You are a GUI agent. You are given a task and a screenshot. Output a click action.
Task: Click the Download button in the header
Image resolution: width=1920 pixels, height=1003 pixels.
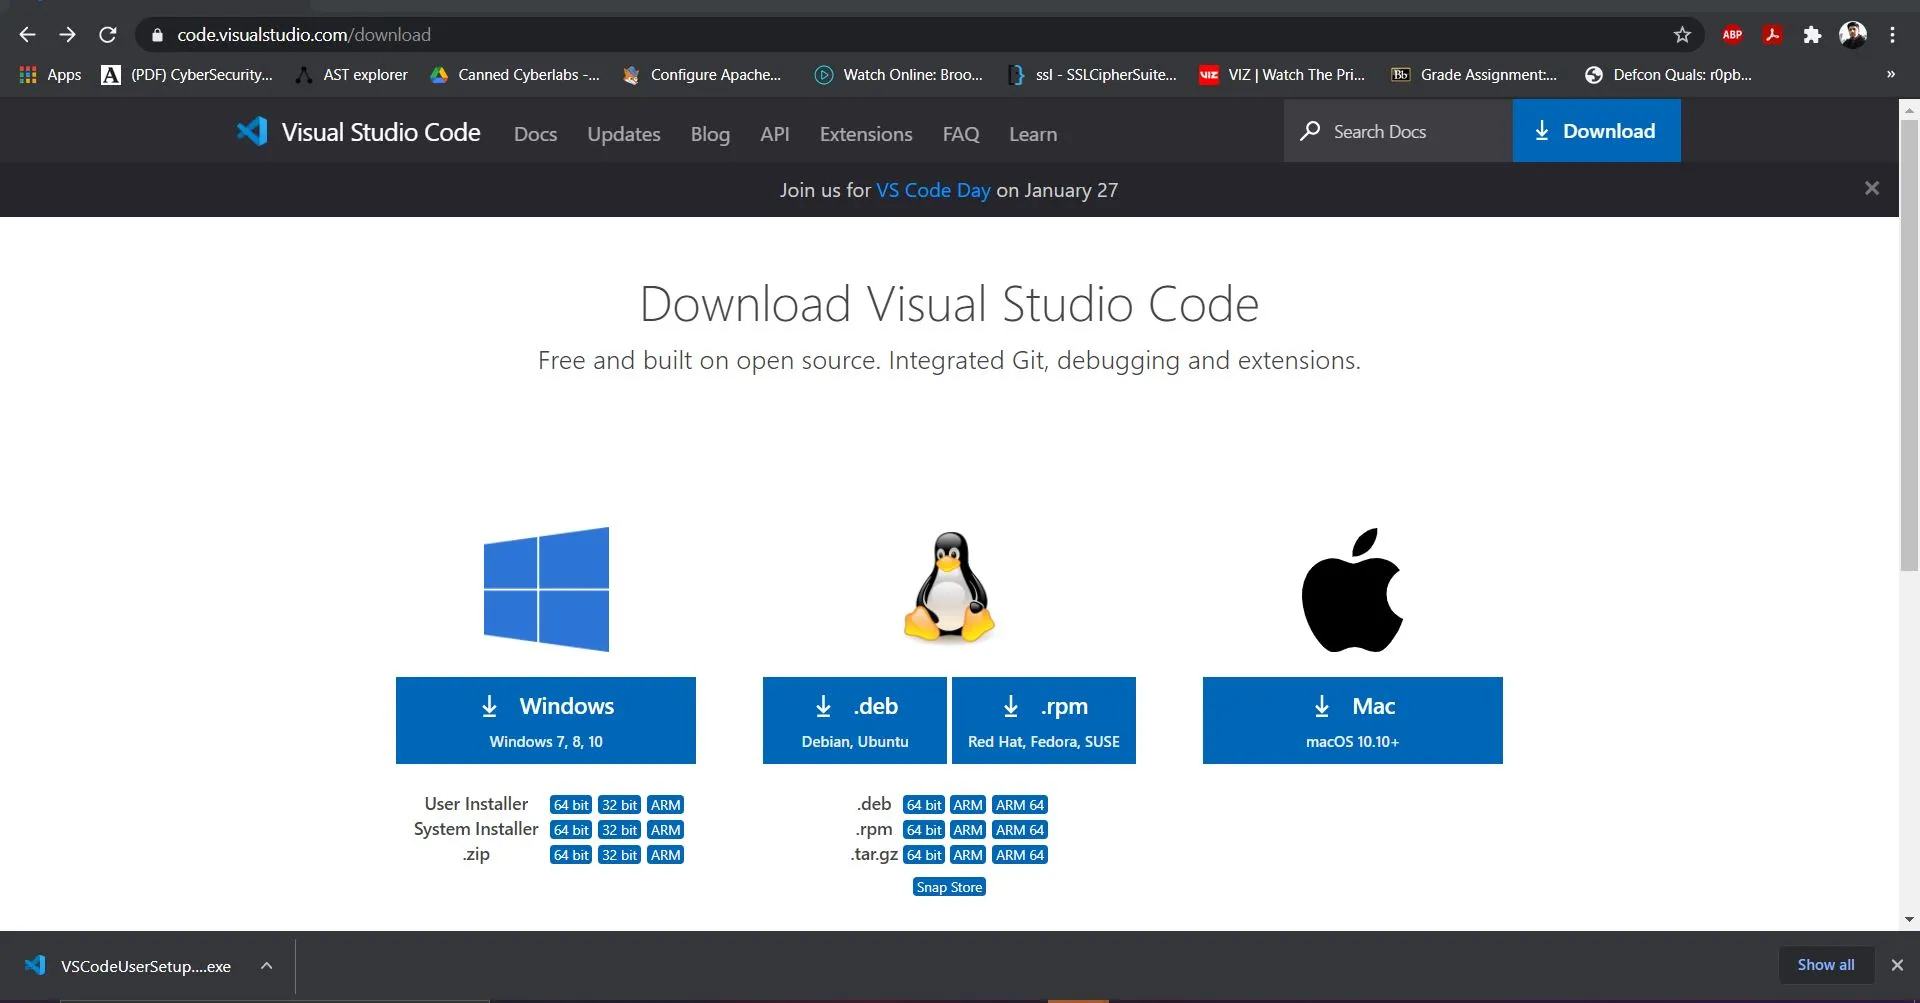pyautogui.click(x=1596, y=131)
